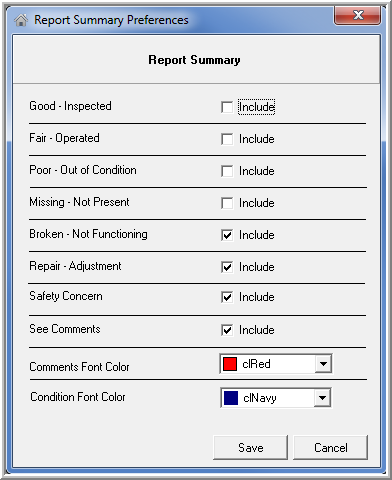Viewport: 392px width, 480px height.
Task: Save the report summary preferences
Action: [x=250, y=447]
